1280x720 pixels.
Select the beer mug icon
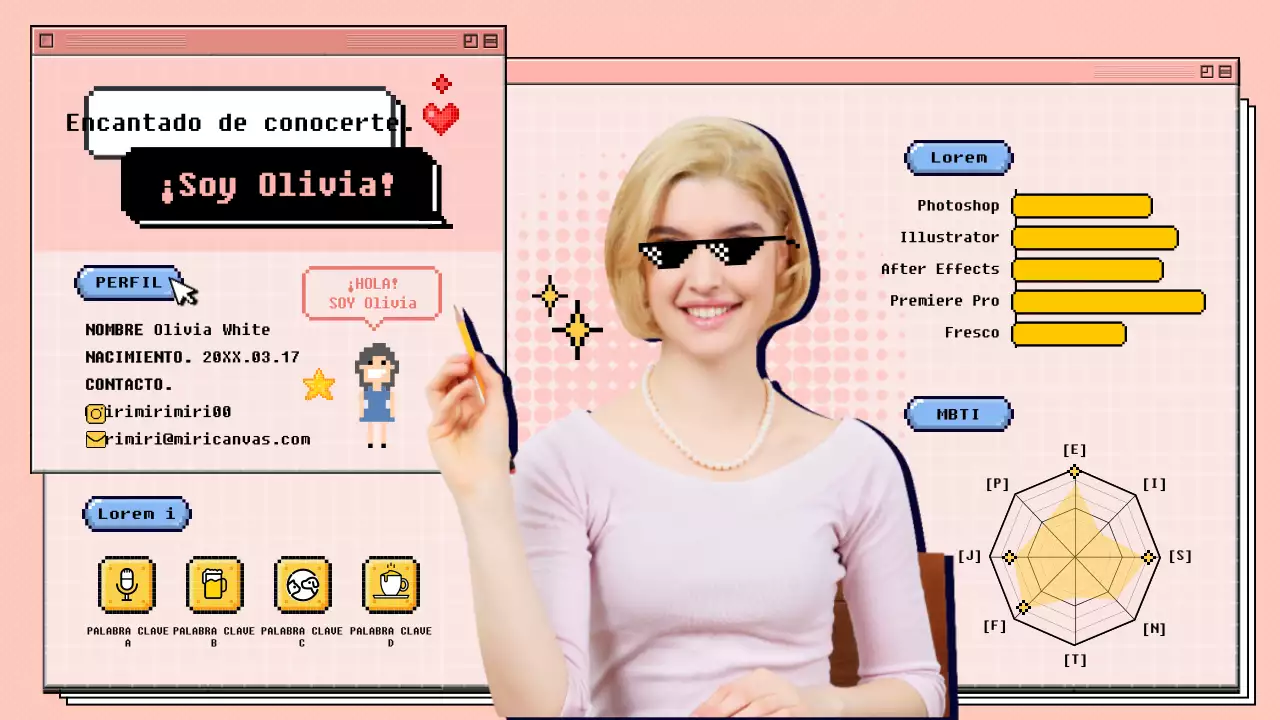click(215, 584)
